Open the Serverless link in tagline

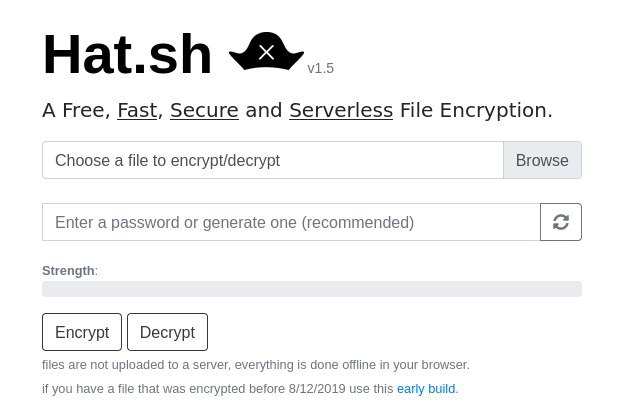pyautogui.click(x=341, y=110)
